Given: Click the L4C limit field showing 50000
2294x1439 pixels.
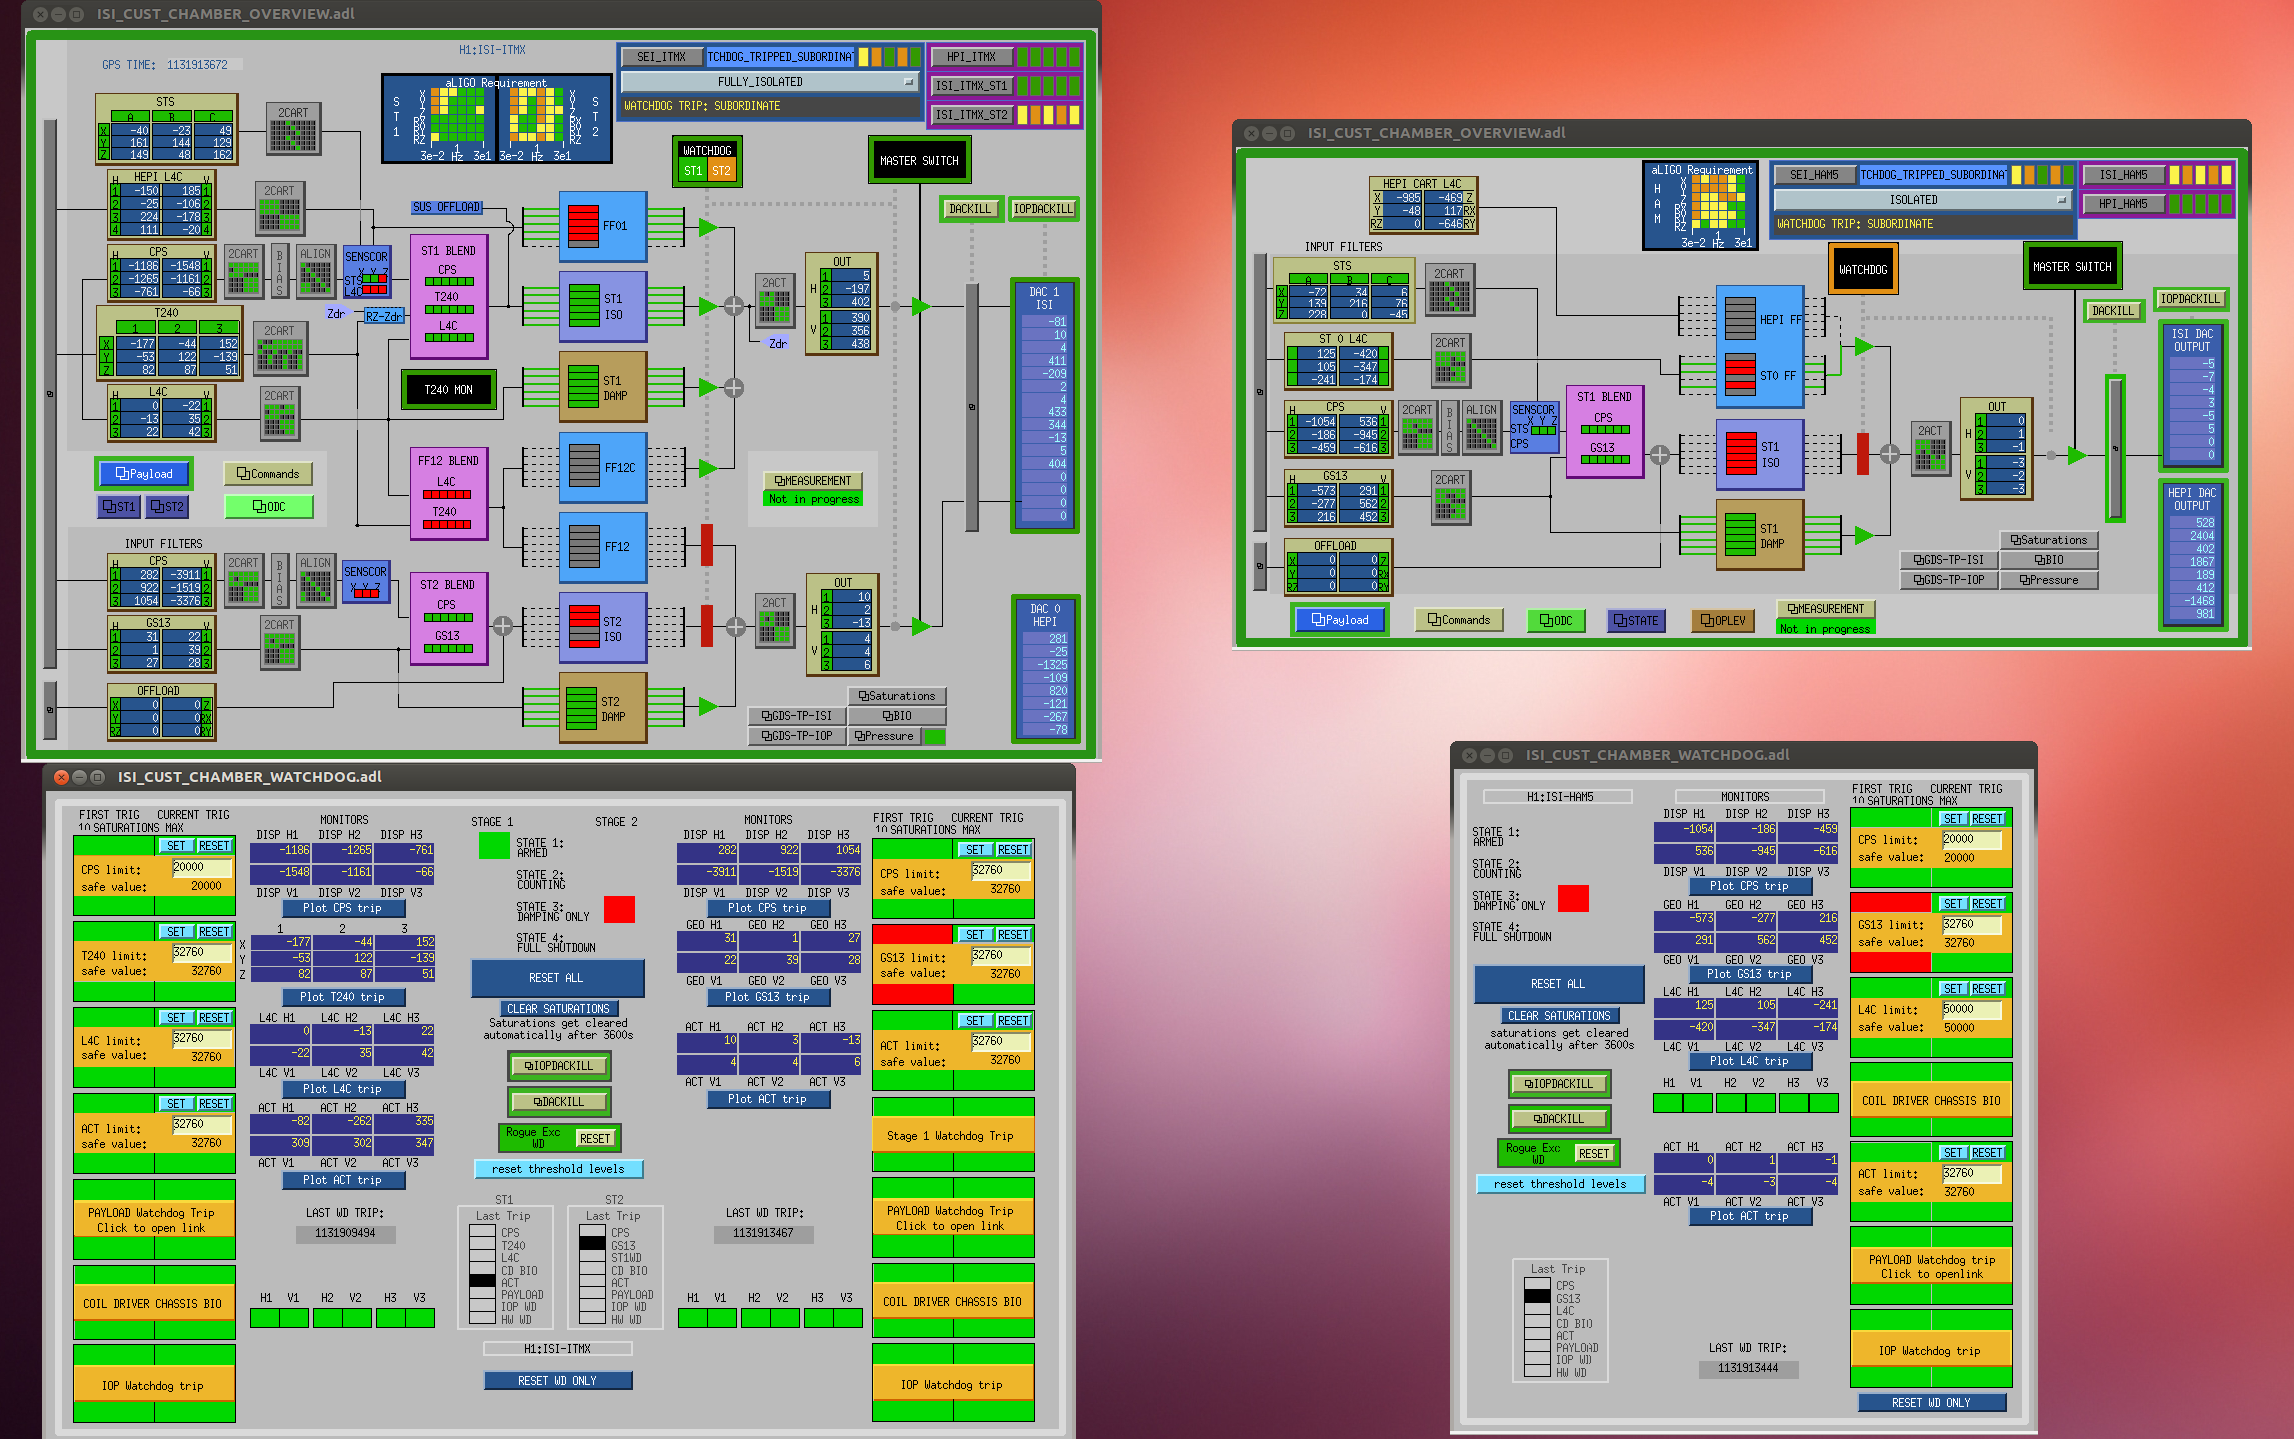Looking at the screenshot, I should click(x=1972, y=1010).
